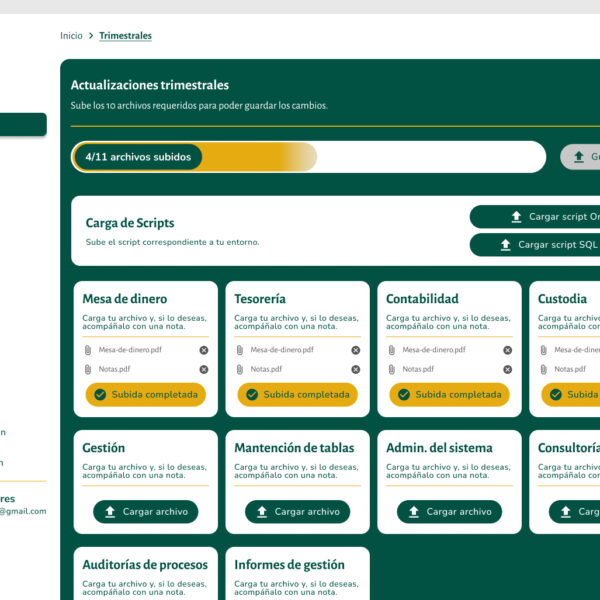600x600 pixels.
Task: Remove Mesa-de-dinero.pdf in Mesa de dinero card
Action: coord(204,350)
